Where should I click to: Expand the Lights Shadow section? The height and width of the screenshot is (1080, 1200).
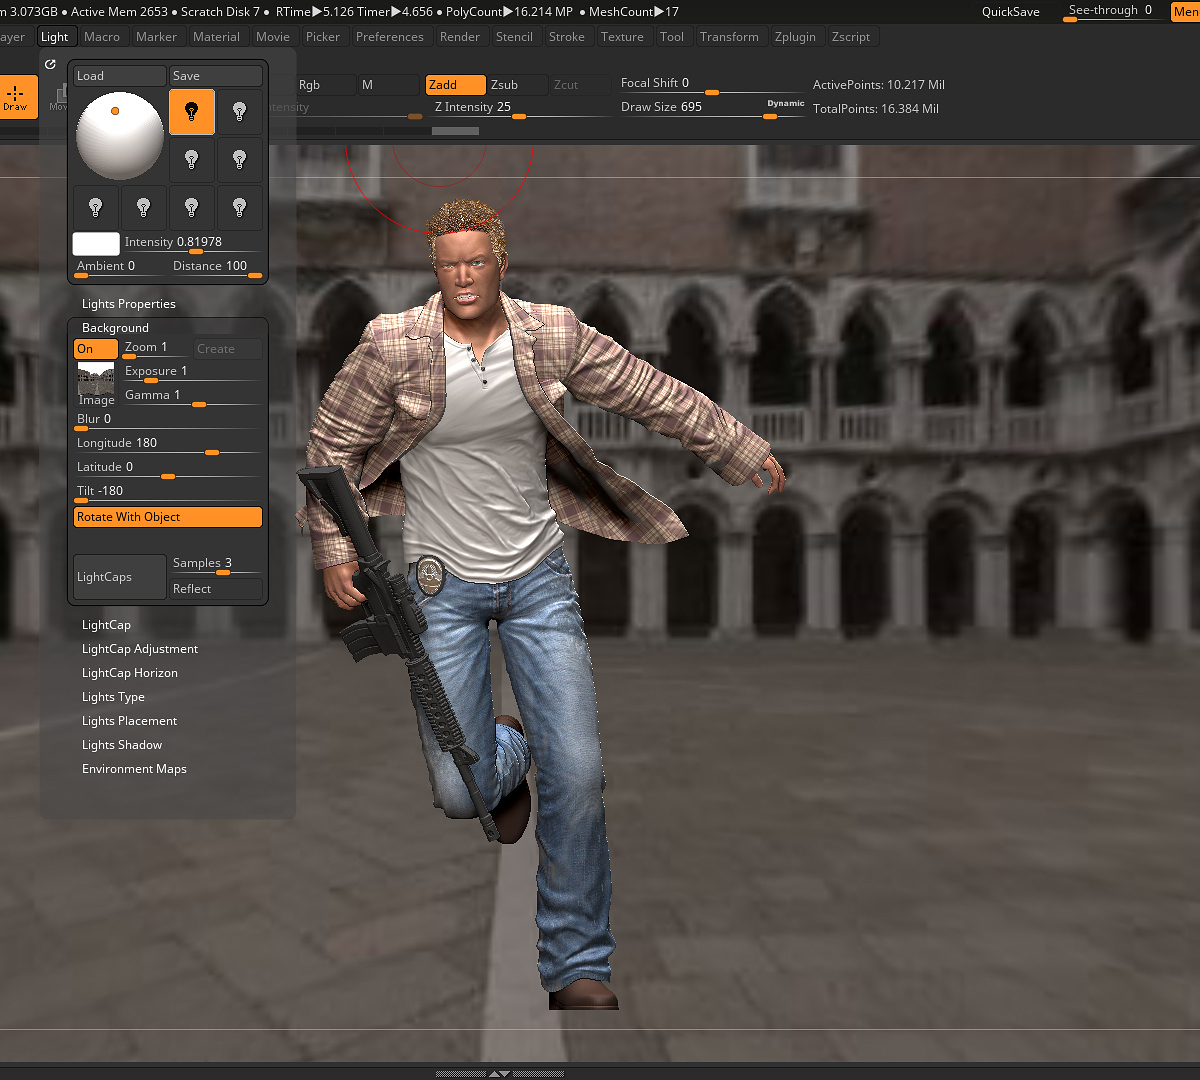coord(122,745)
